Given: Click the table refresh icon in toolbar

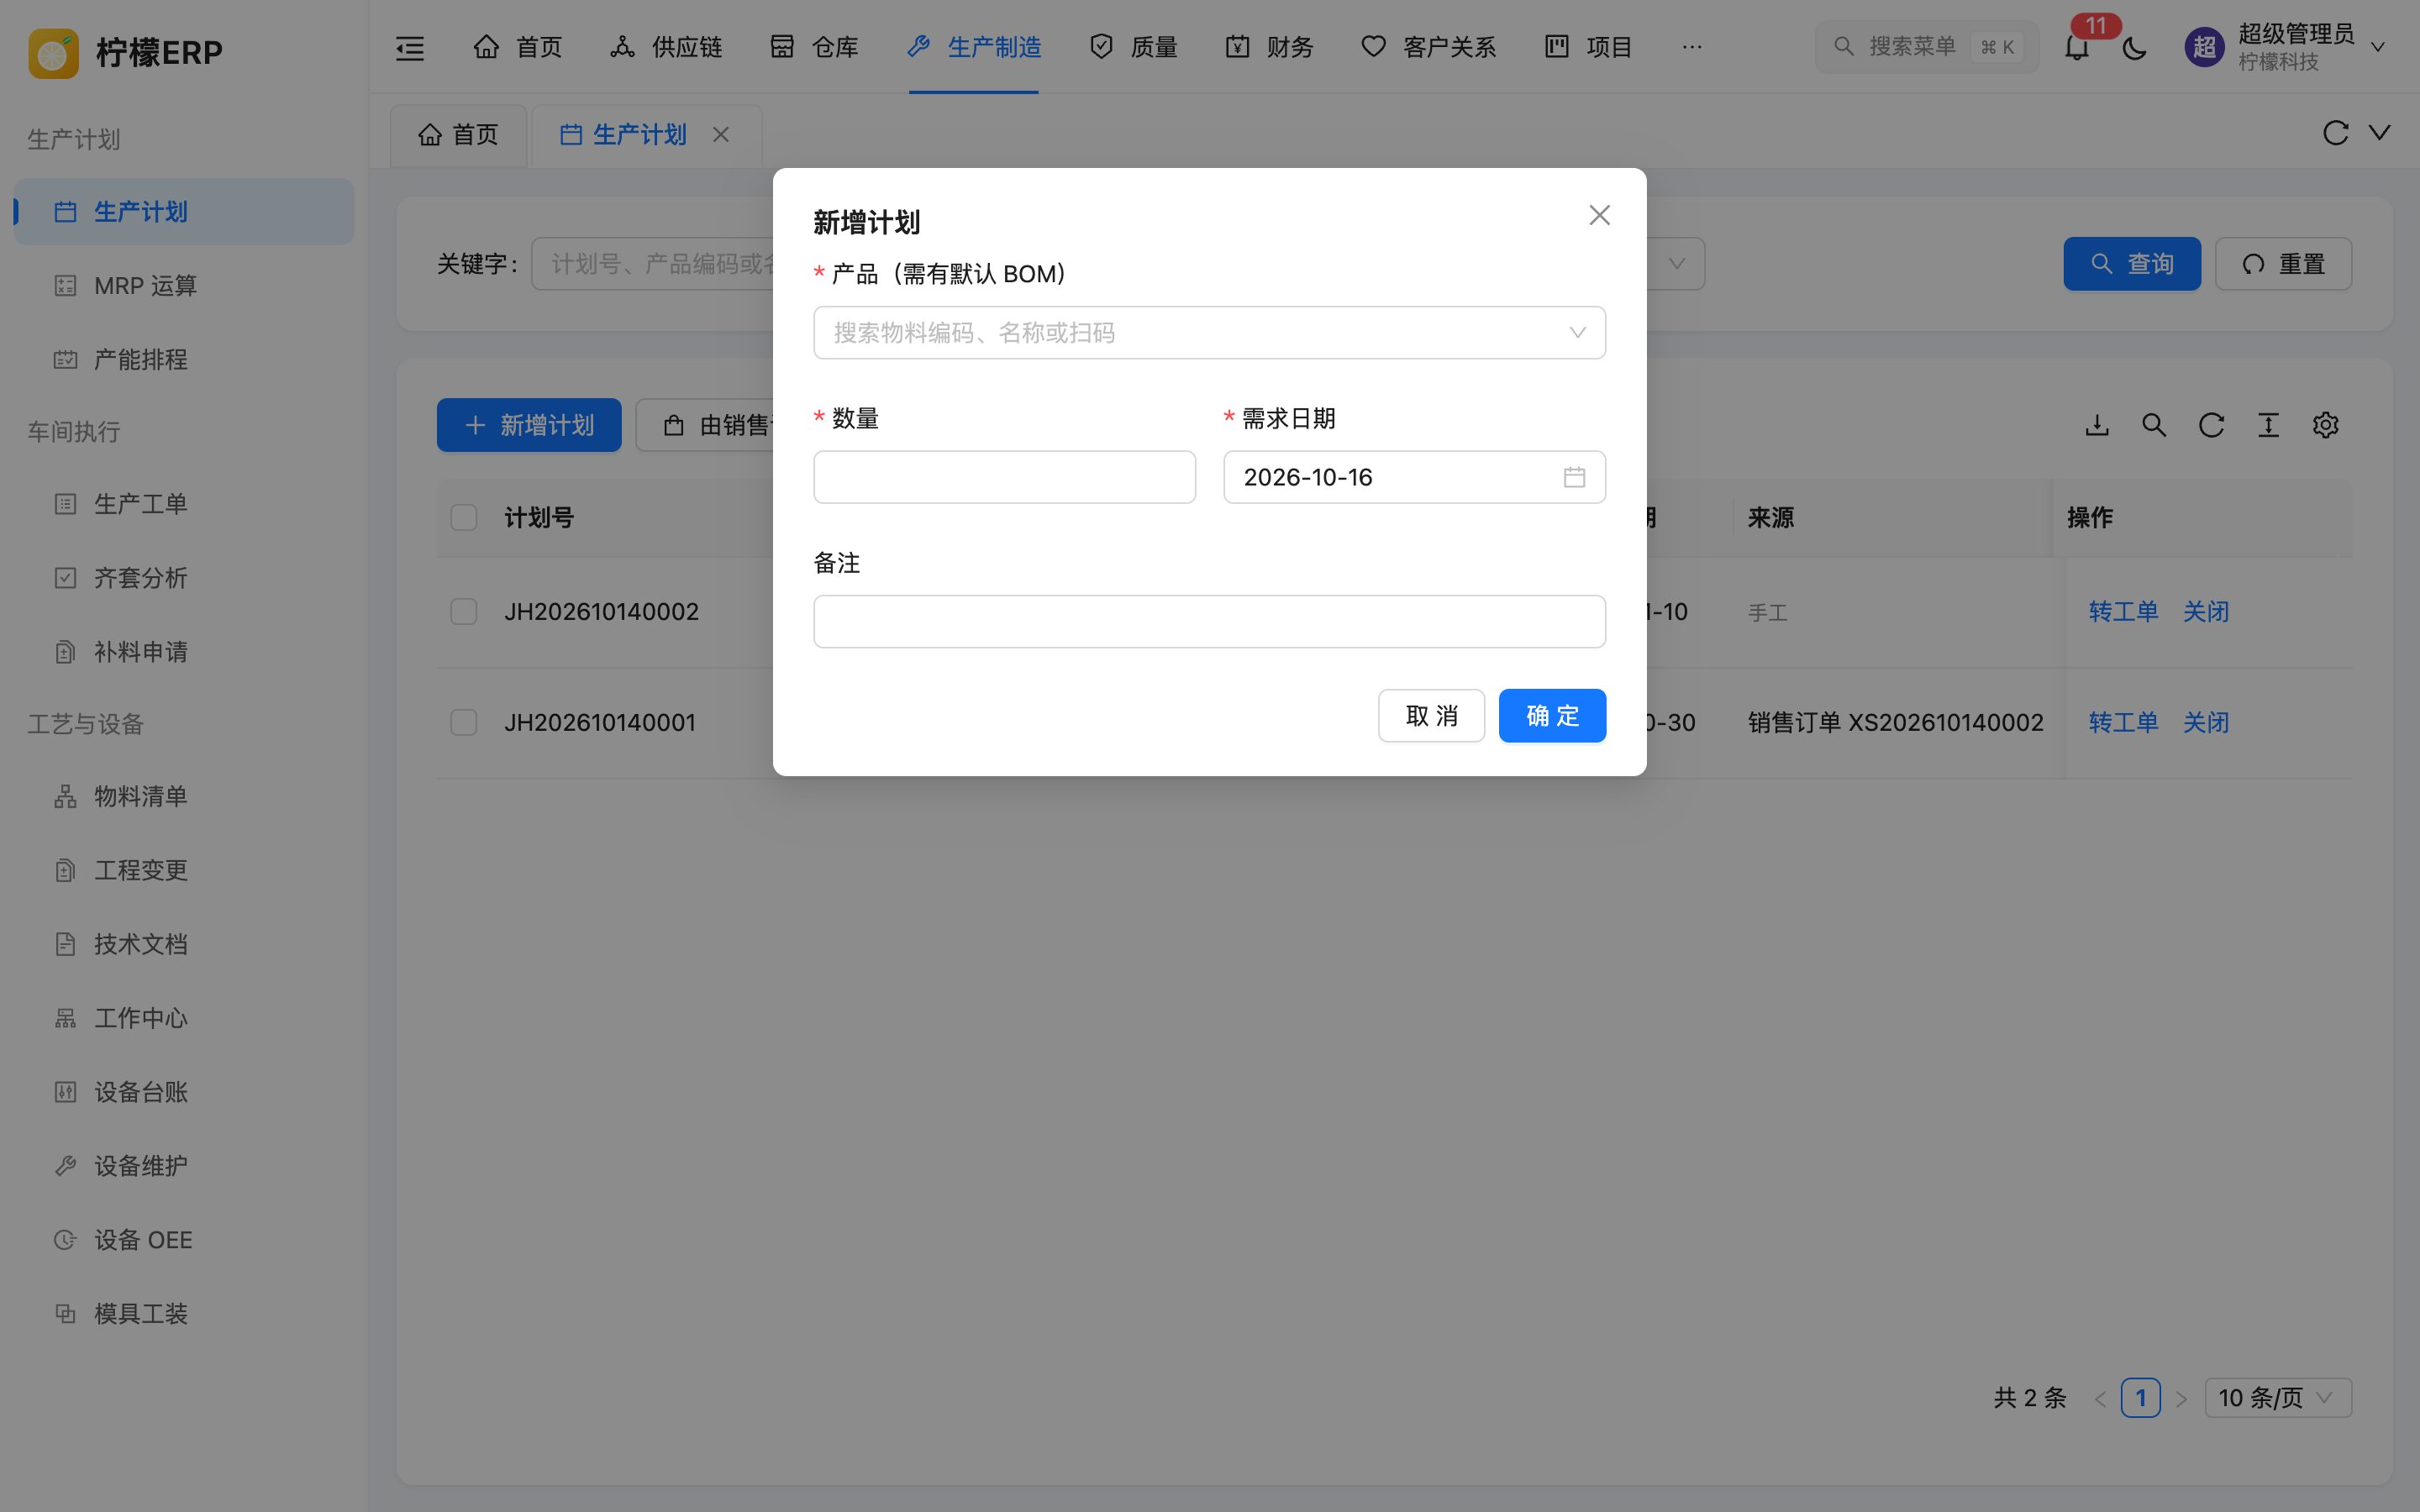Looking at the screenshot, I should 2211,425.
